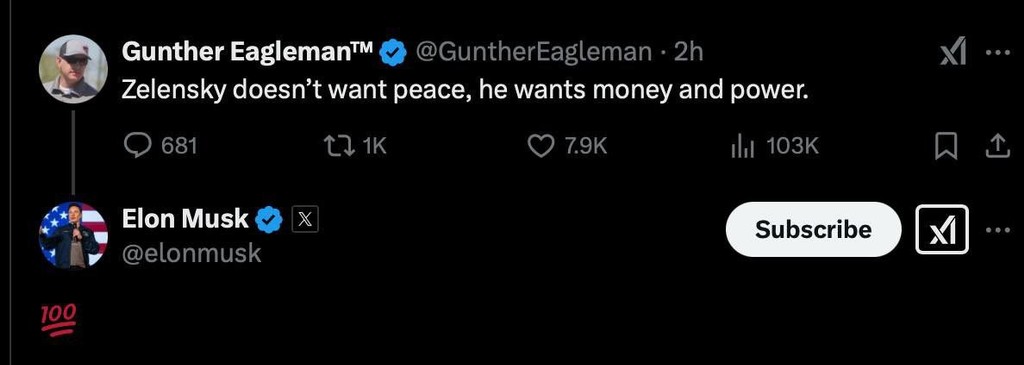1024x365 pixels.
Task: Open more options on Gunther's tweet
Action: [x=998, y=53]
